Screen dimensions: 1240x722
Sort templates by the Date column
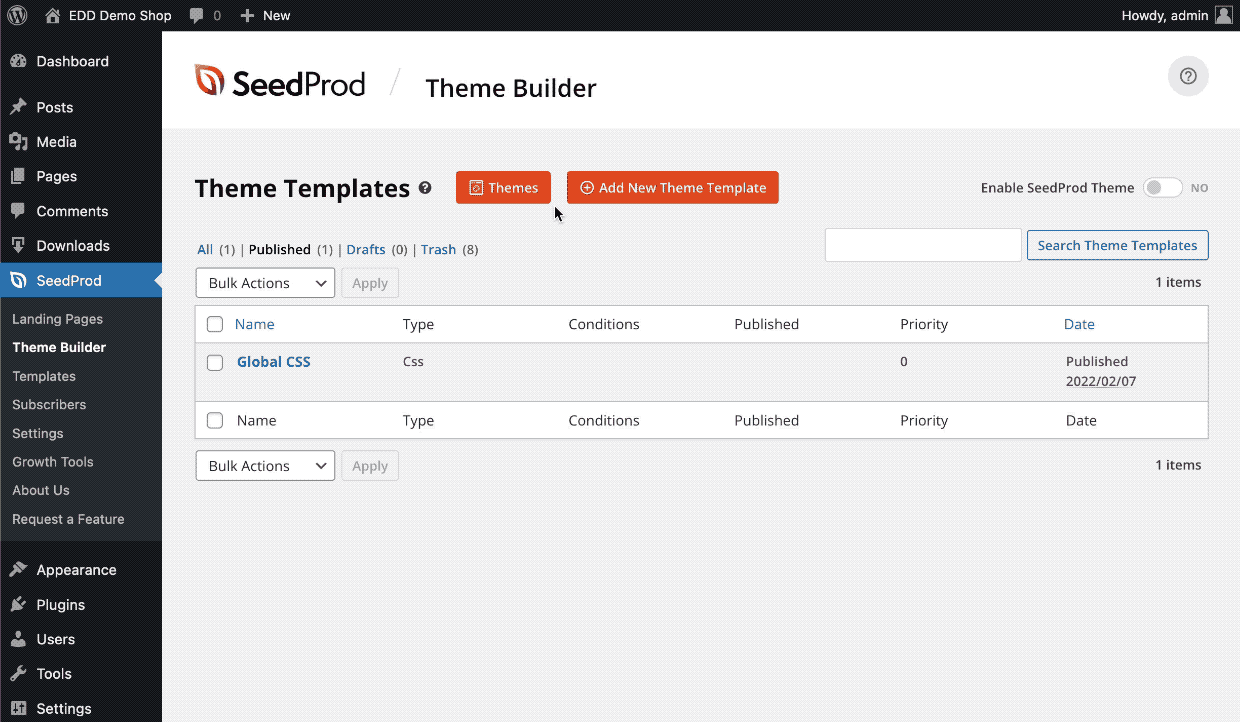click(1079, 324)
